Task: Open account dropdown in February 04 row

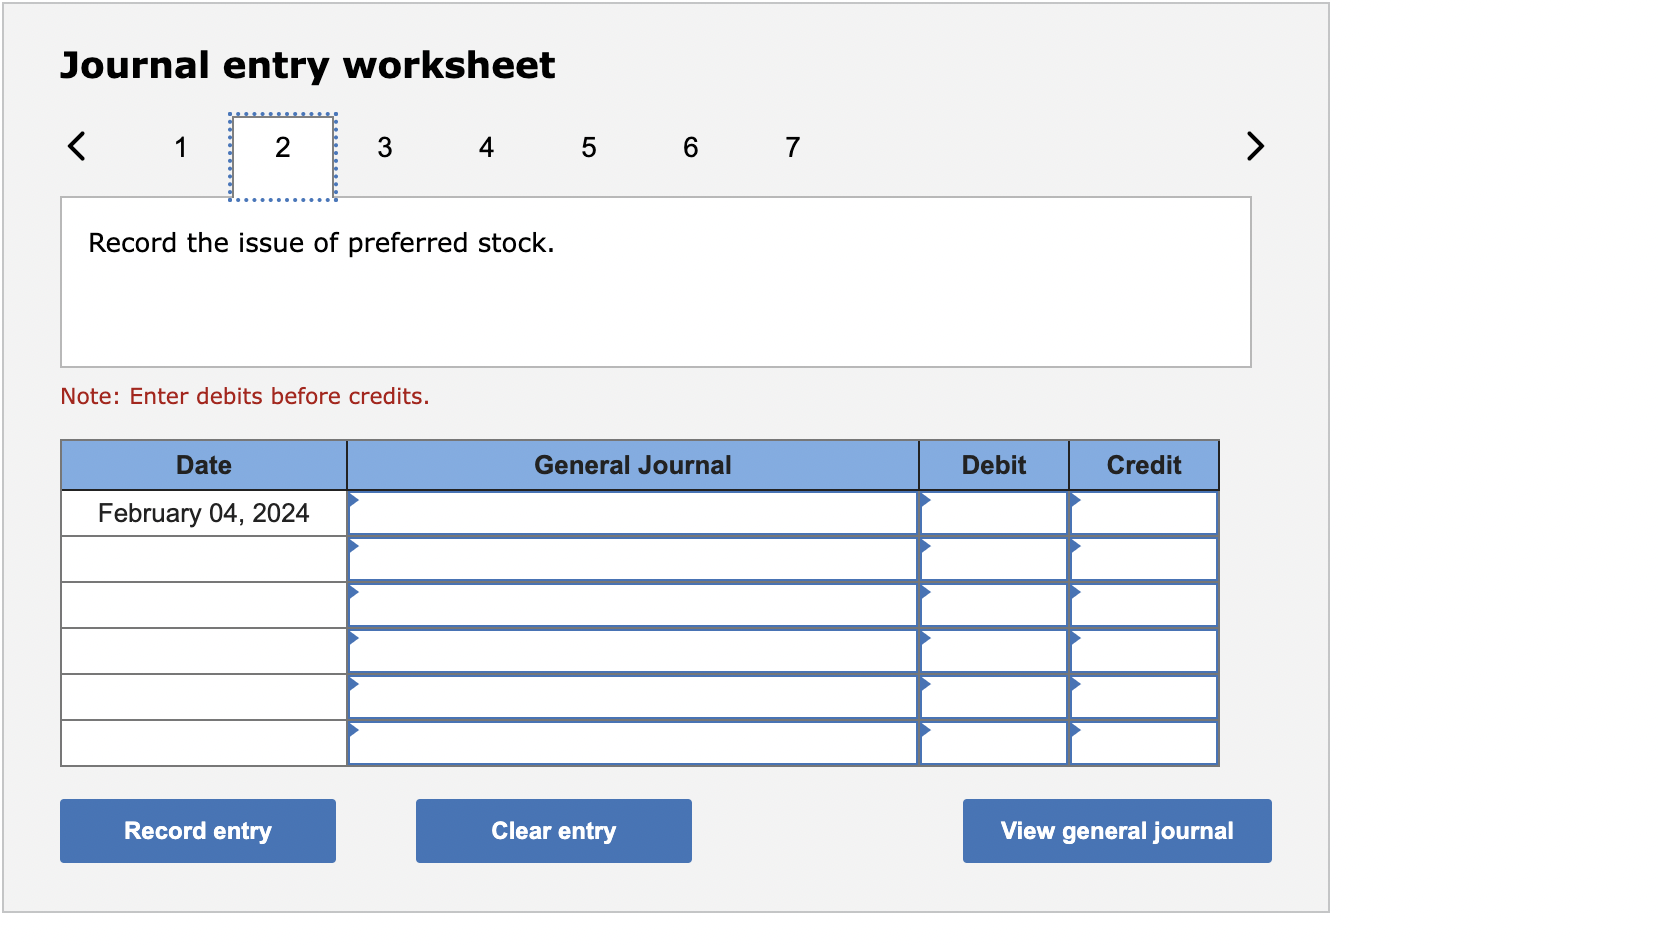Action: tap(633, 513)
